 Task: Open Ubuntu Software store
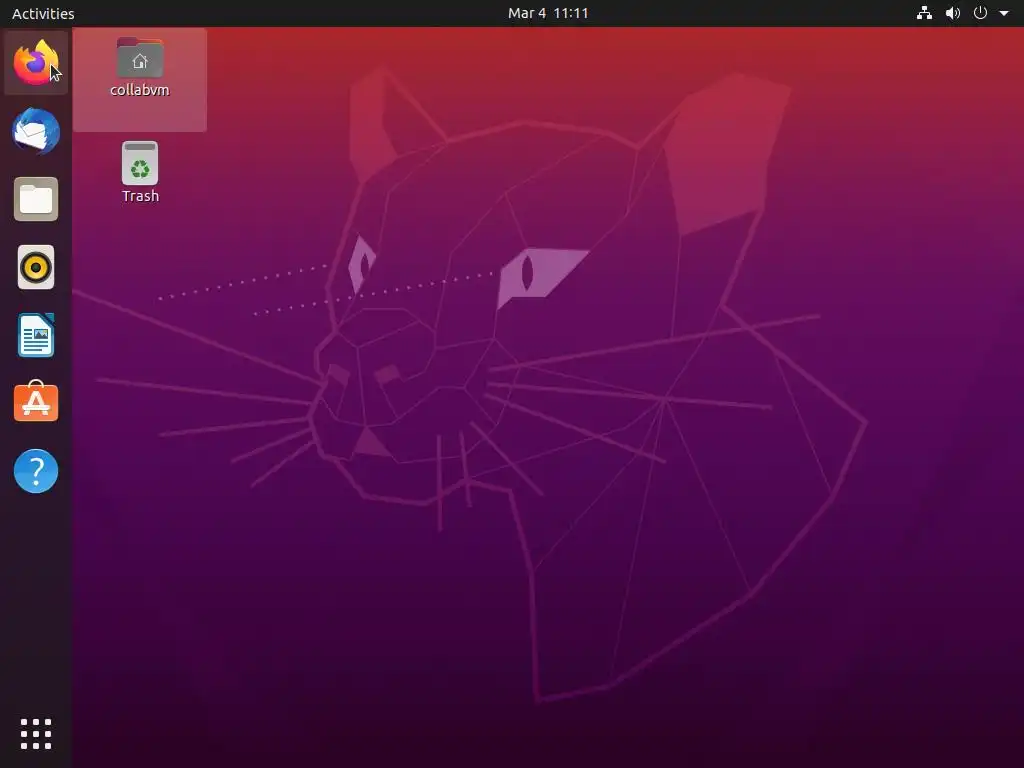36,402
